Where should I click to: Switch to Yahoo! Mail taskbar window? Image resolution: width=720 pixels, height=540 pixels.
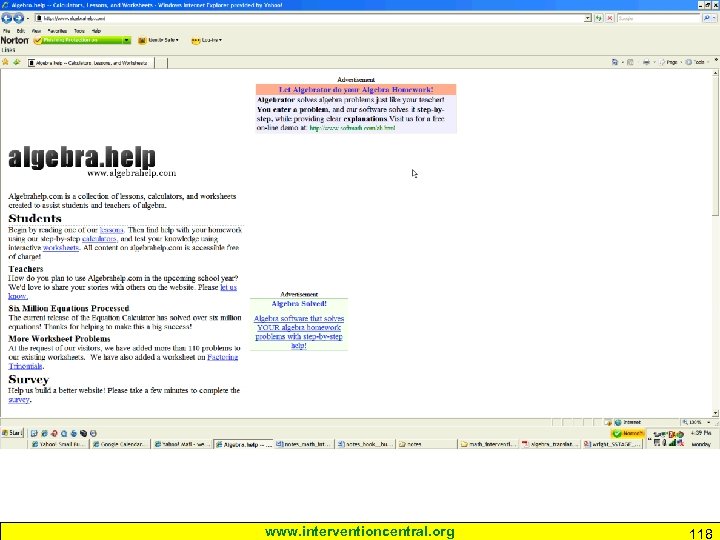click(x=182, y=444)
